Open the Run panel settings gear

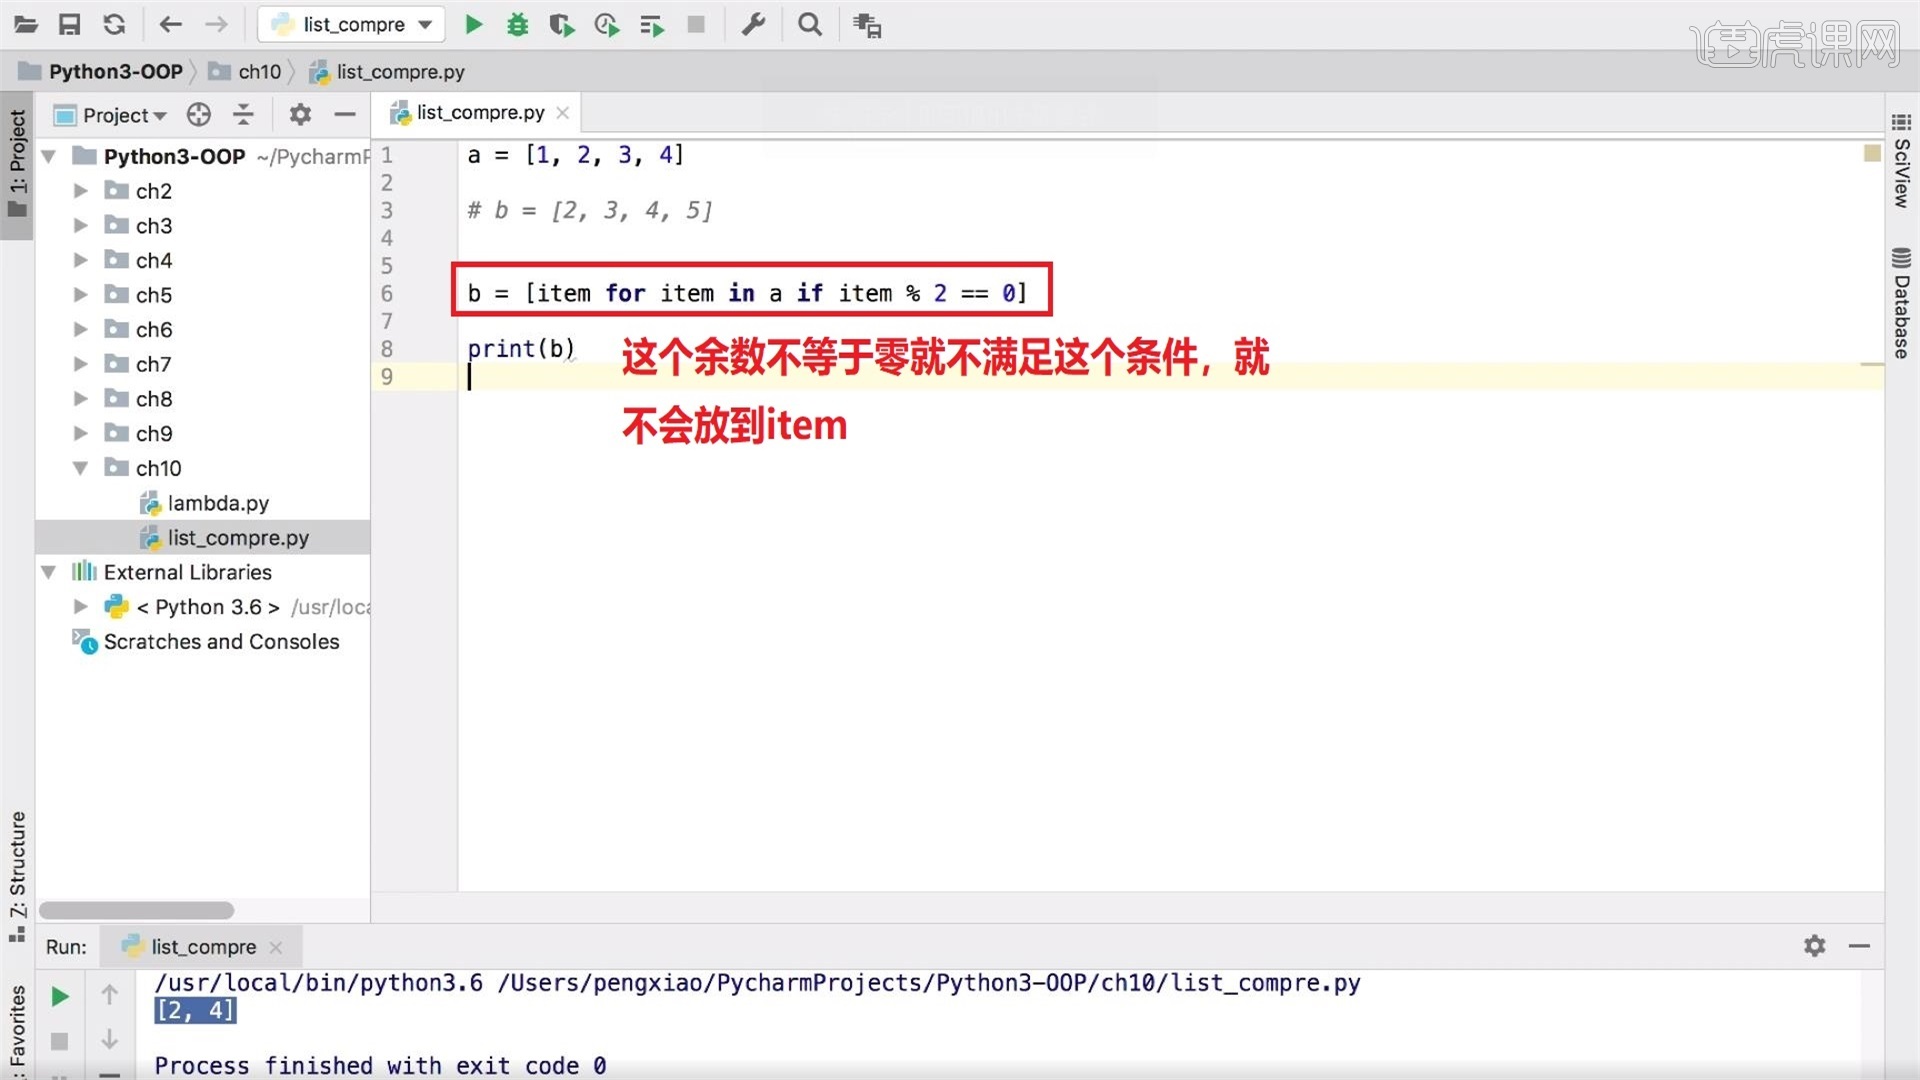point(1814,945)
